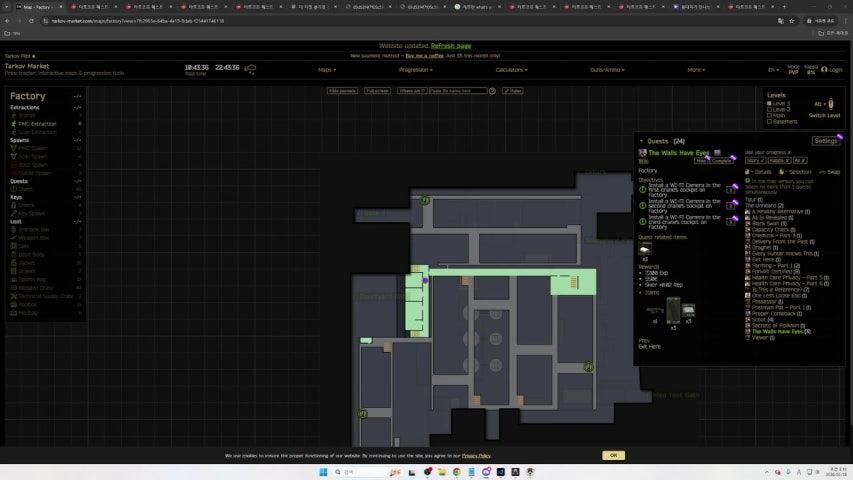The width and height of the screenshot is (853, 480).
Task: Click the paste file name input field
Action: click(458, 91)
